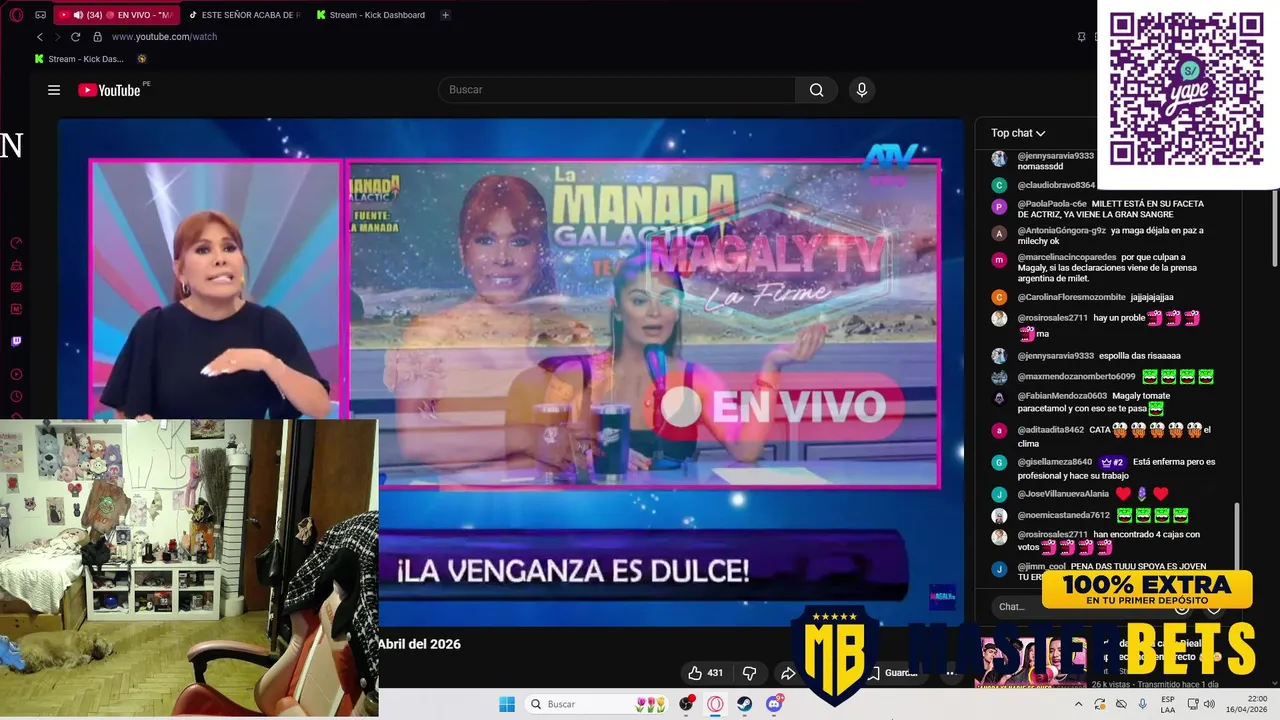Share the video
The width and height of the screenshot is (1280, 720).
click(x=787, y=673)
